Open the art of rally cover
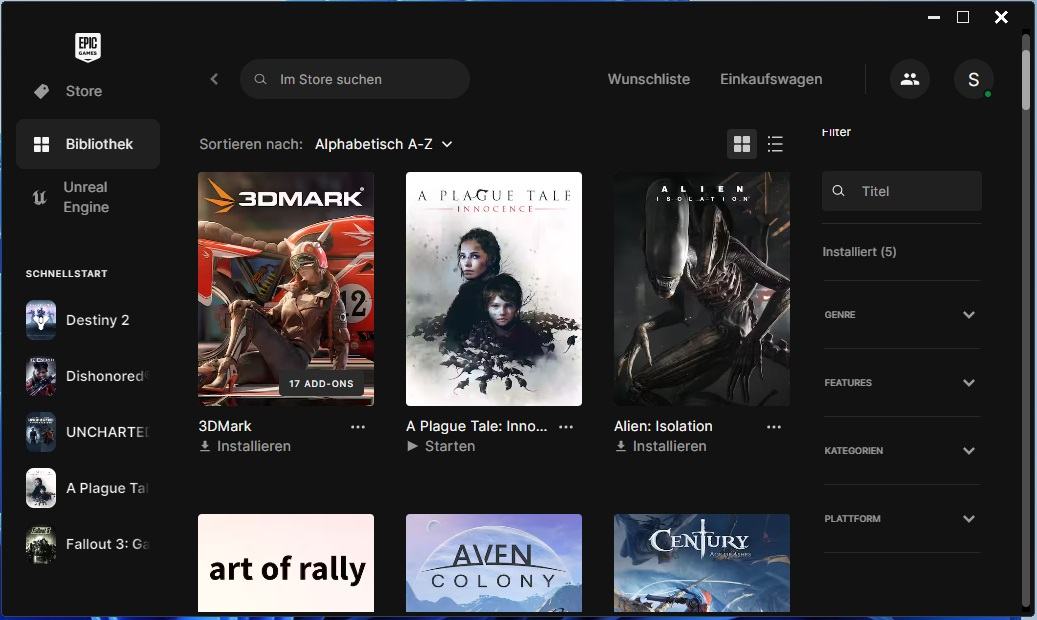This screenshot has width=1037, height=620. [286, 563]
